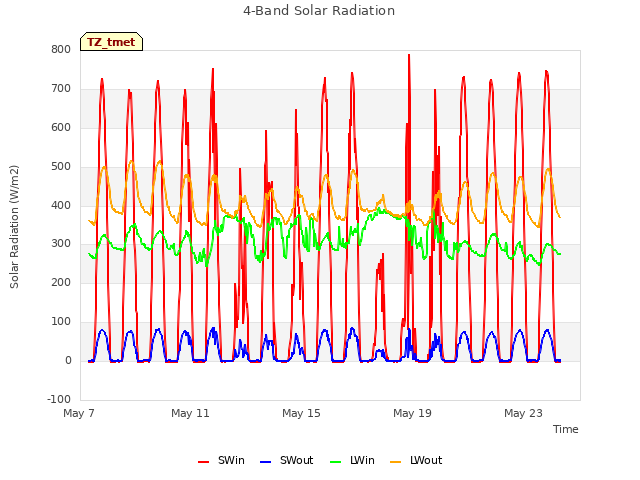Image resolution: width=640 pixels, height=480 pixels.
Task: Click the May 23 x-axis tick label
Action: tap(523, 413)
